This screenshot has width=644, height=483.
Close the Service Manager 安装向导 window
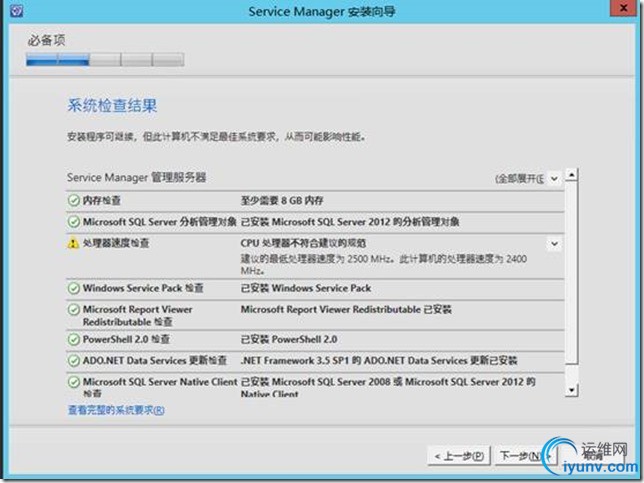click(623, 8)
